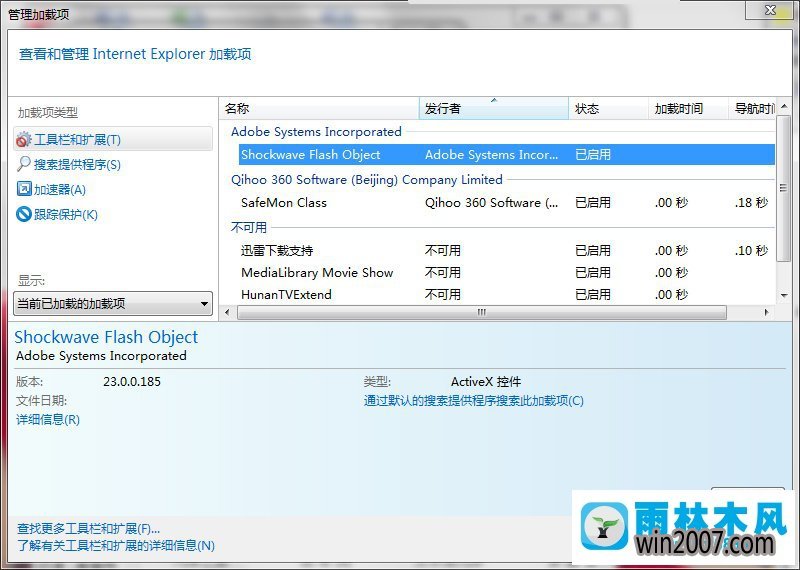Sort list by the cut-off 导航时 column header
The image size is (800, 570).
click(752, 109)
